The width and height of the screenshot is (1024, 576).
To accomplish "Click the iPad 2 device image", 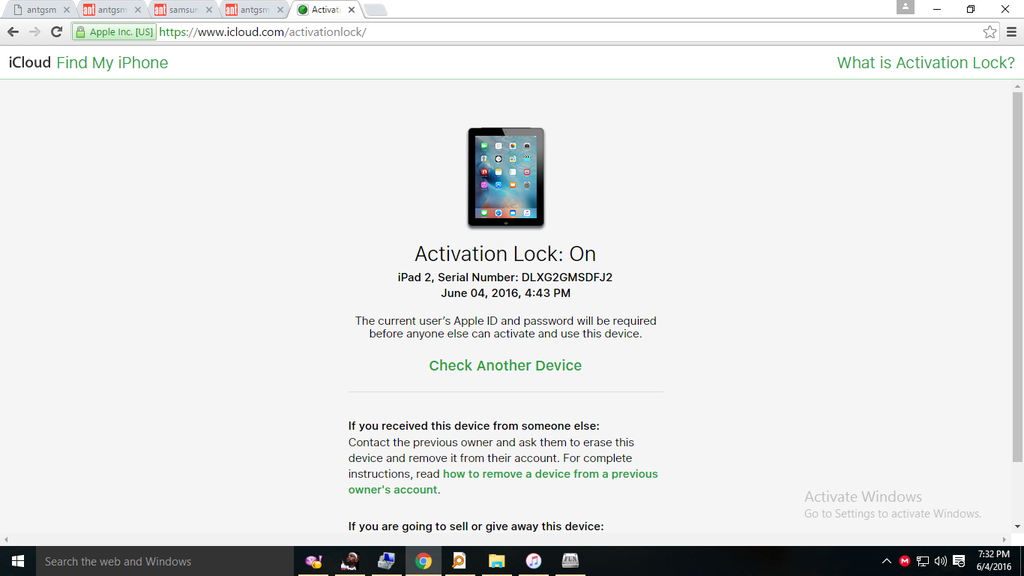I will 506,177.
